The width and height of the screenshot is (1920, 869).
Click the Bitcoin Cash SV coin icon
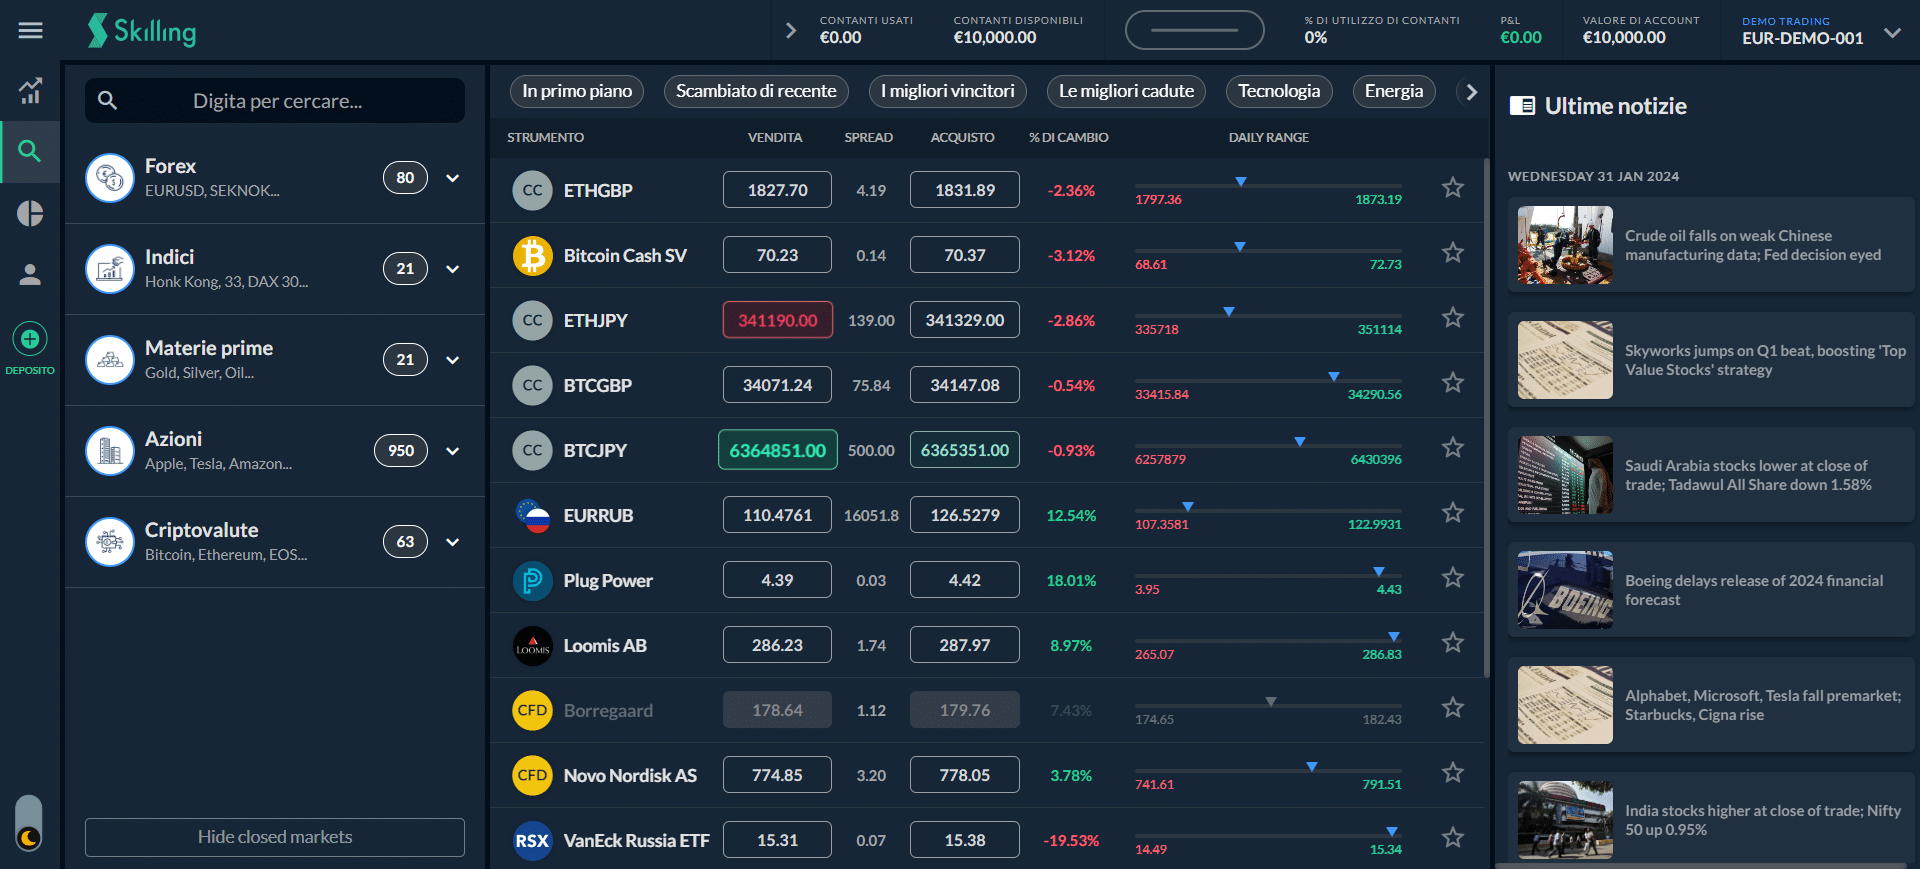(x=533, y=255)
